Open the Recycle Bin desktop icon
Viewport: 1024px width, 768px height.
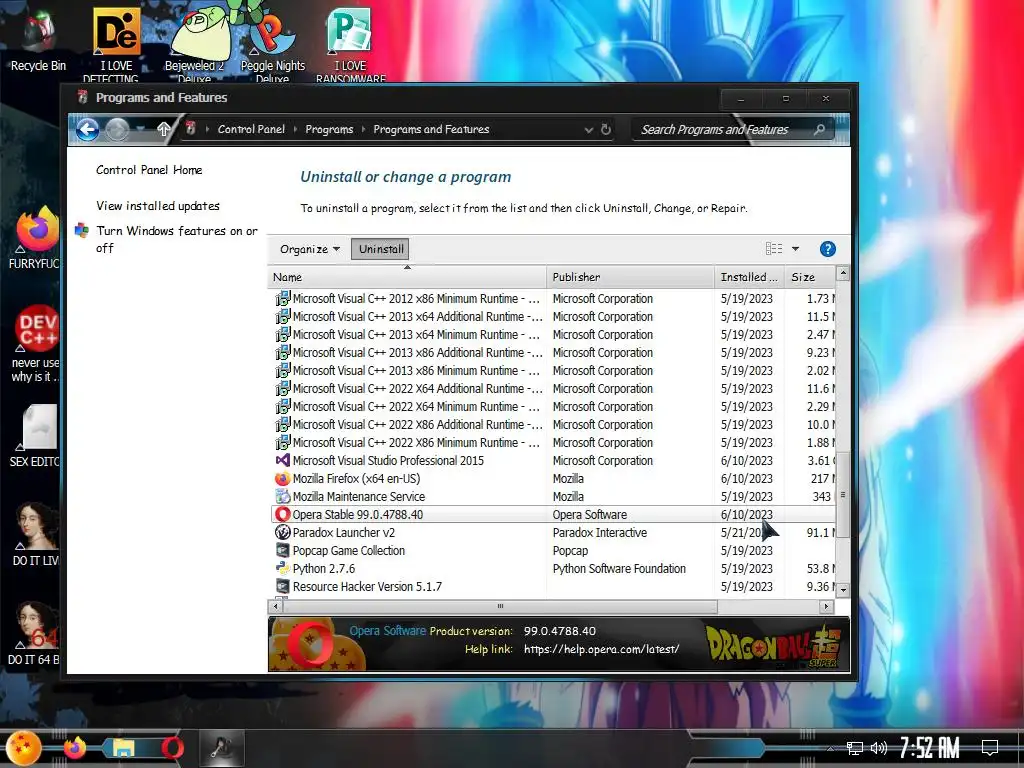point(38,40)
